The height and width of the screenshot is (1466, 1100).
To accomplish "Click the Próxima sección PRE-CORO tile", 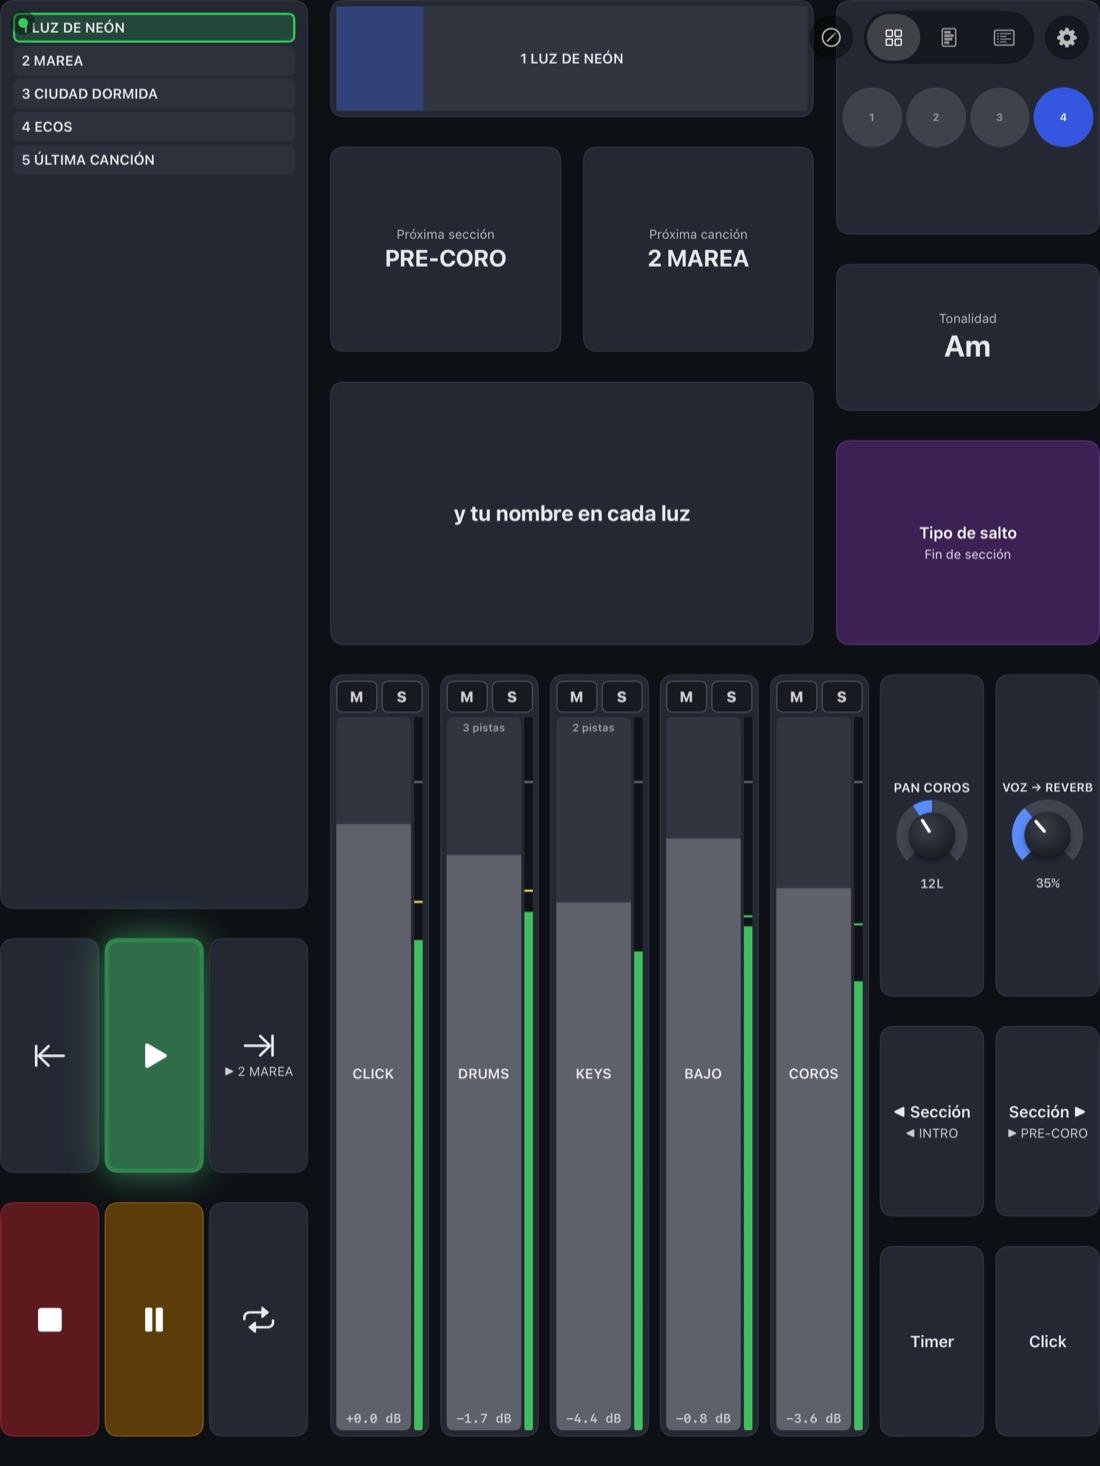I will [x=445, y=249].
